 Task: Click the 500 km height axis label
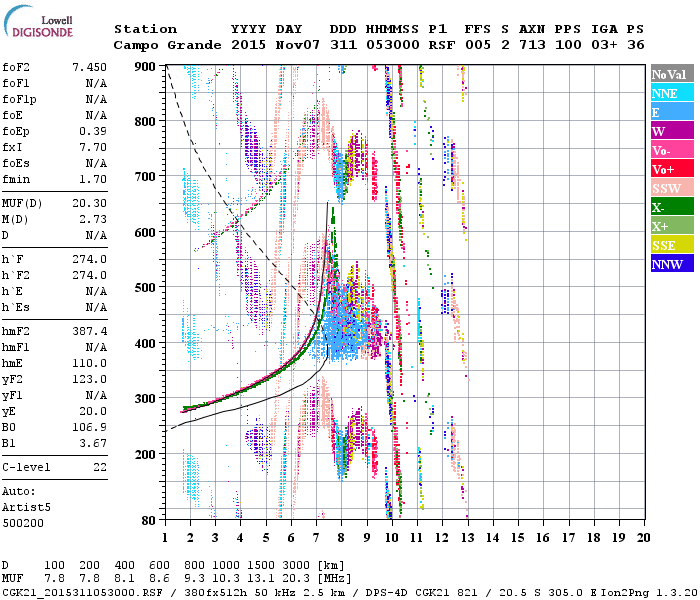[x=145, y=287]
